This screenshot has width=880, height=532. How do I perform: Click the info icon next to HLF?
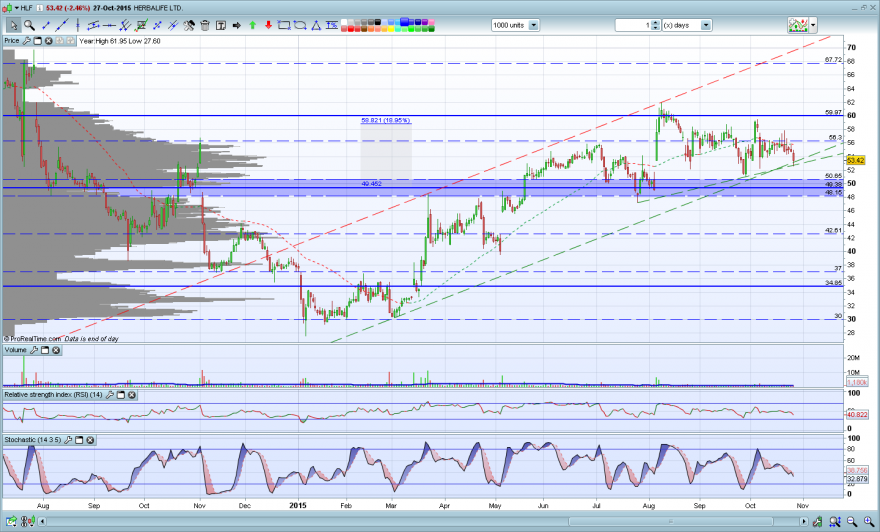coord(40,8)
